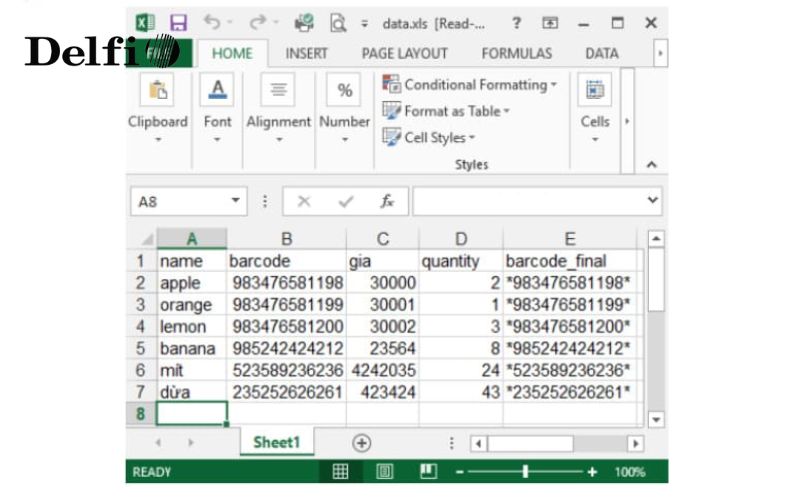
Task: Open the Alignment group icon
Action: click(x=278, y=91)
